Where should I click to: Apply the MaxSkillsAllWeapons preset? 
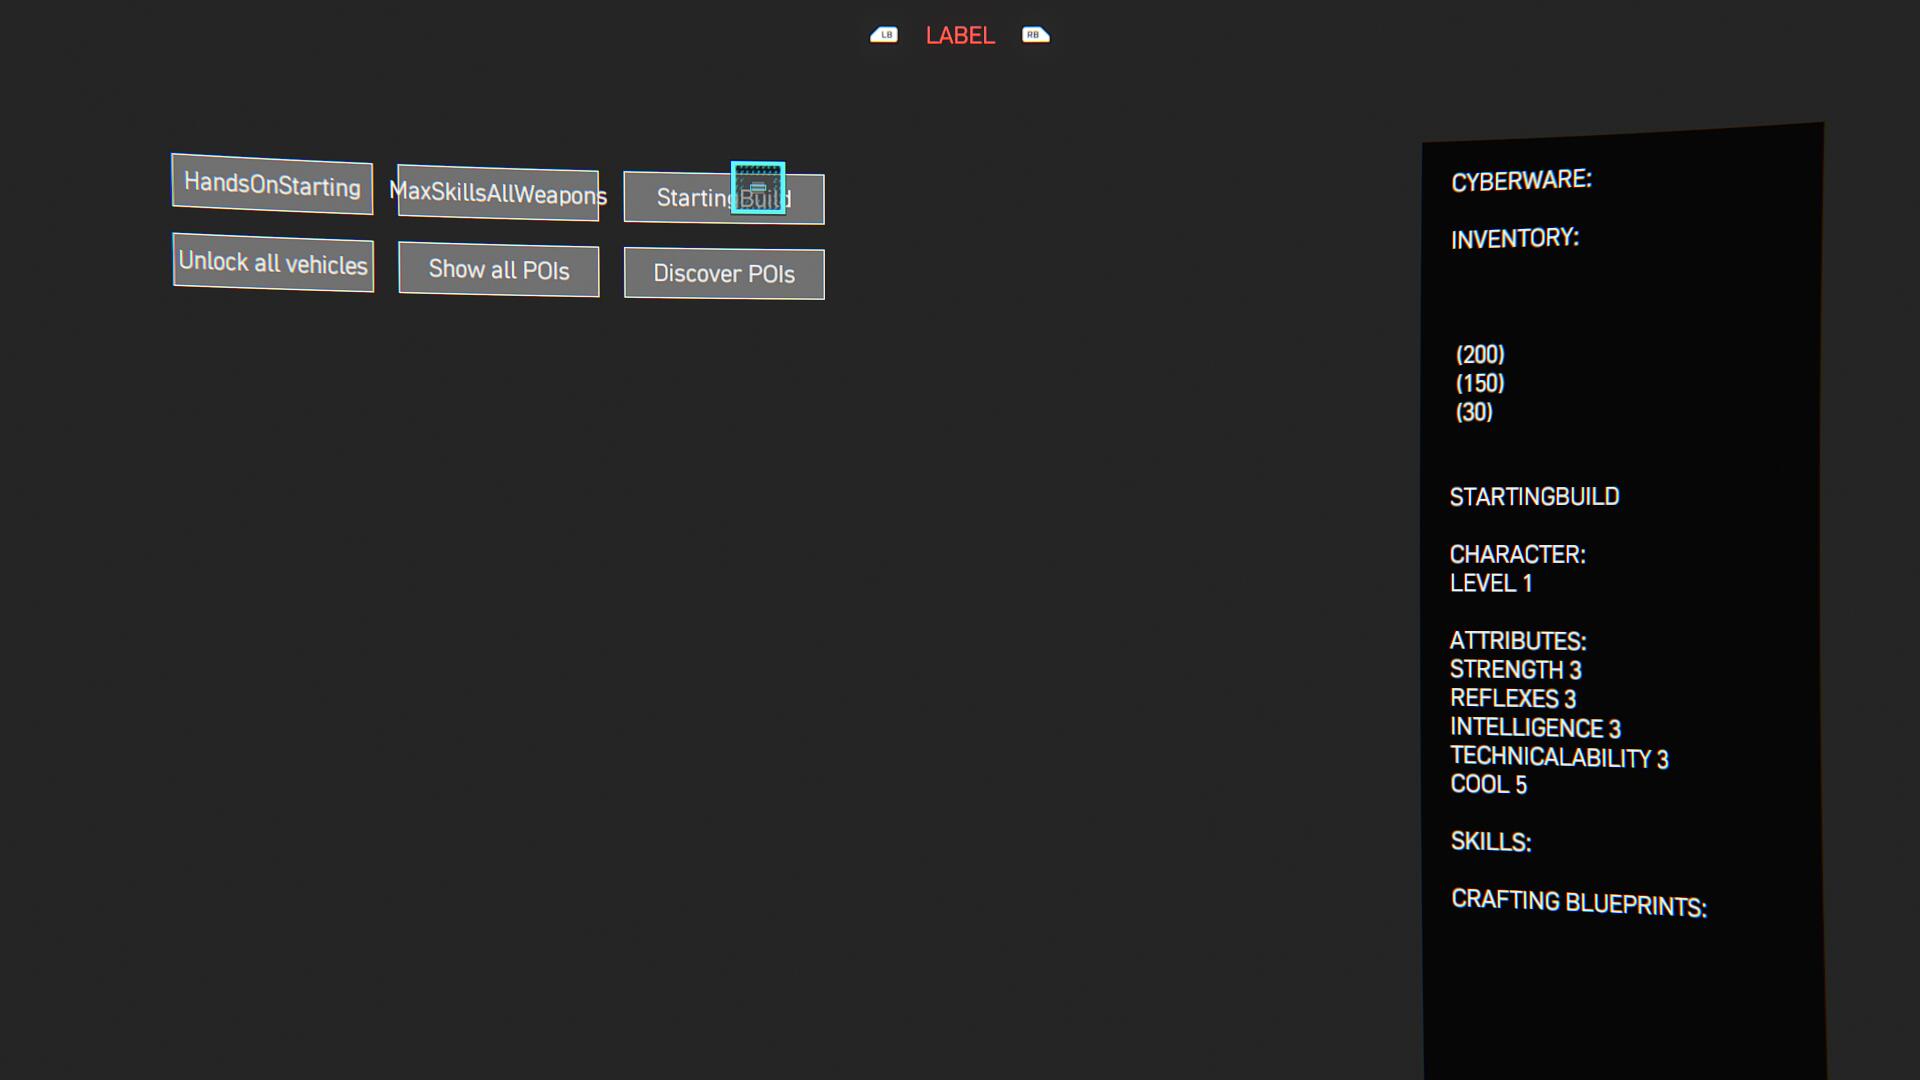498,193
